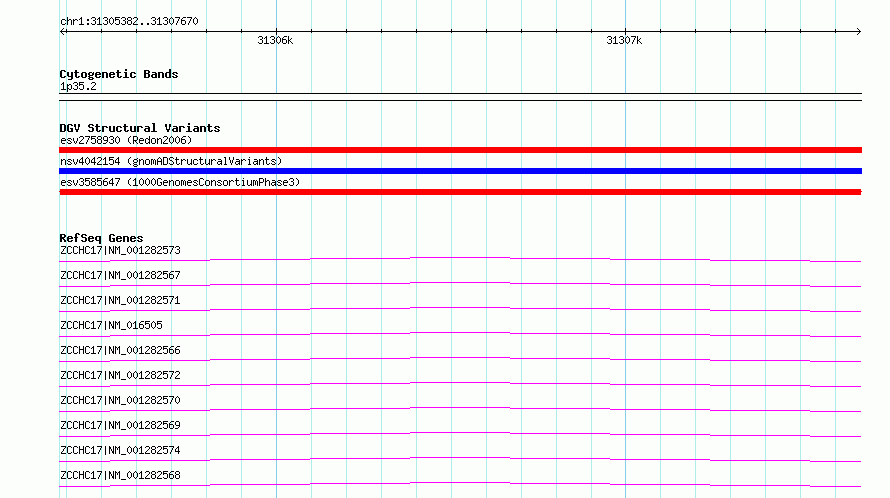Select the DGV Structural Variants track title

tap(140, 128)
